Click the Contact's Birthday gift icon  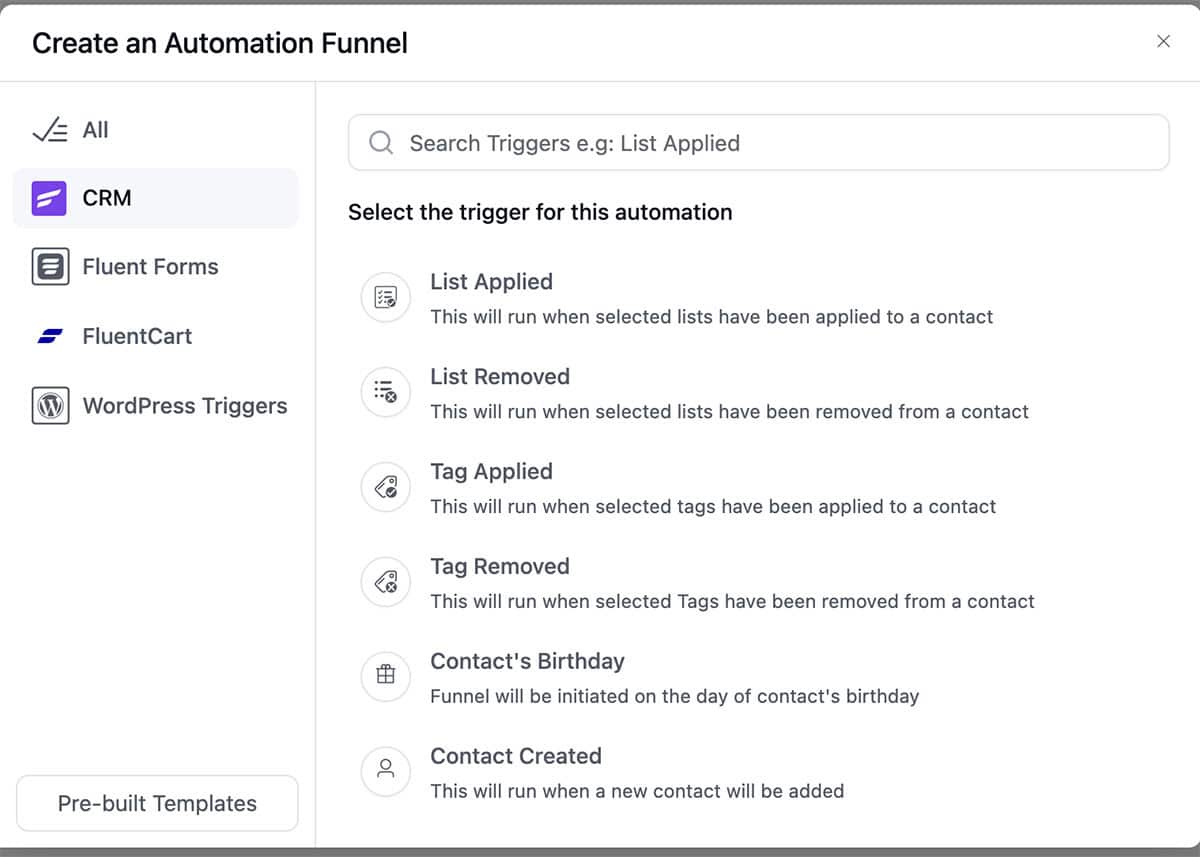(385, 676)
